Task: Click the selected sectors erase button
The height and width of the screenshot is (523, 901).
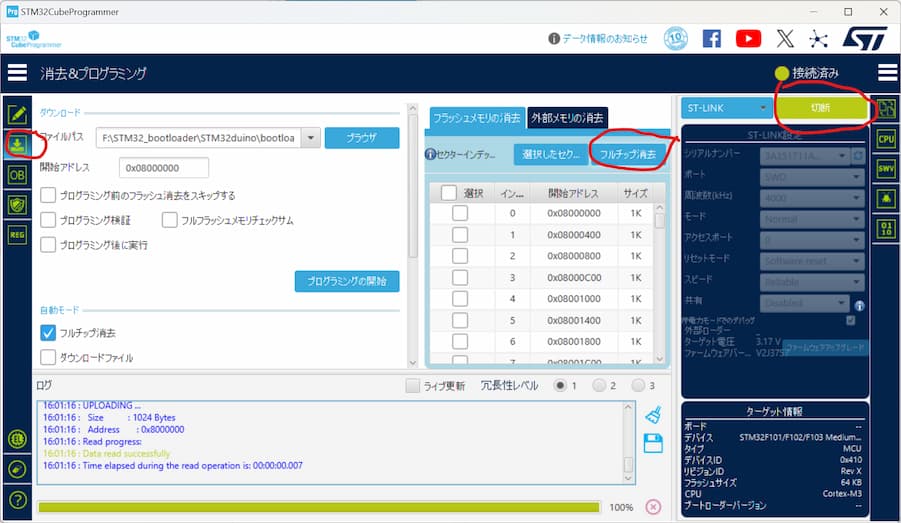Action: pyautogui.click(x=550, y=154)
